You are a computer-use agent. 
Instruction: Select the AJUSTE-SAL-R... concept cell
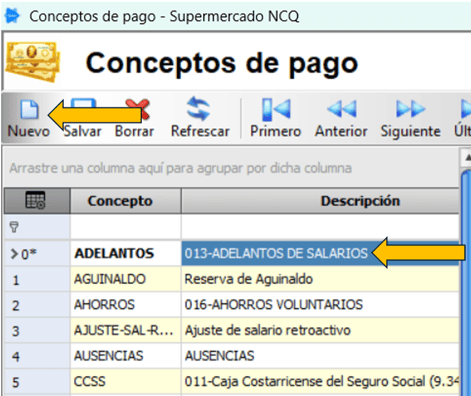[126, 330]
